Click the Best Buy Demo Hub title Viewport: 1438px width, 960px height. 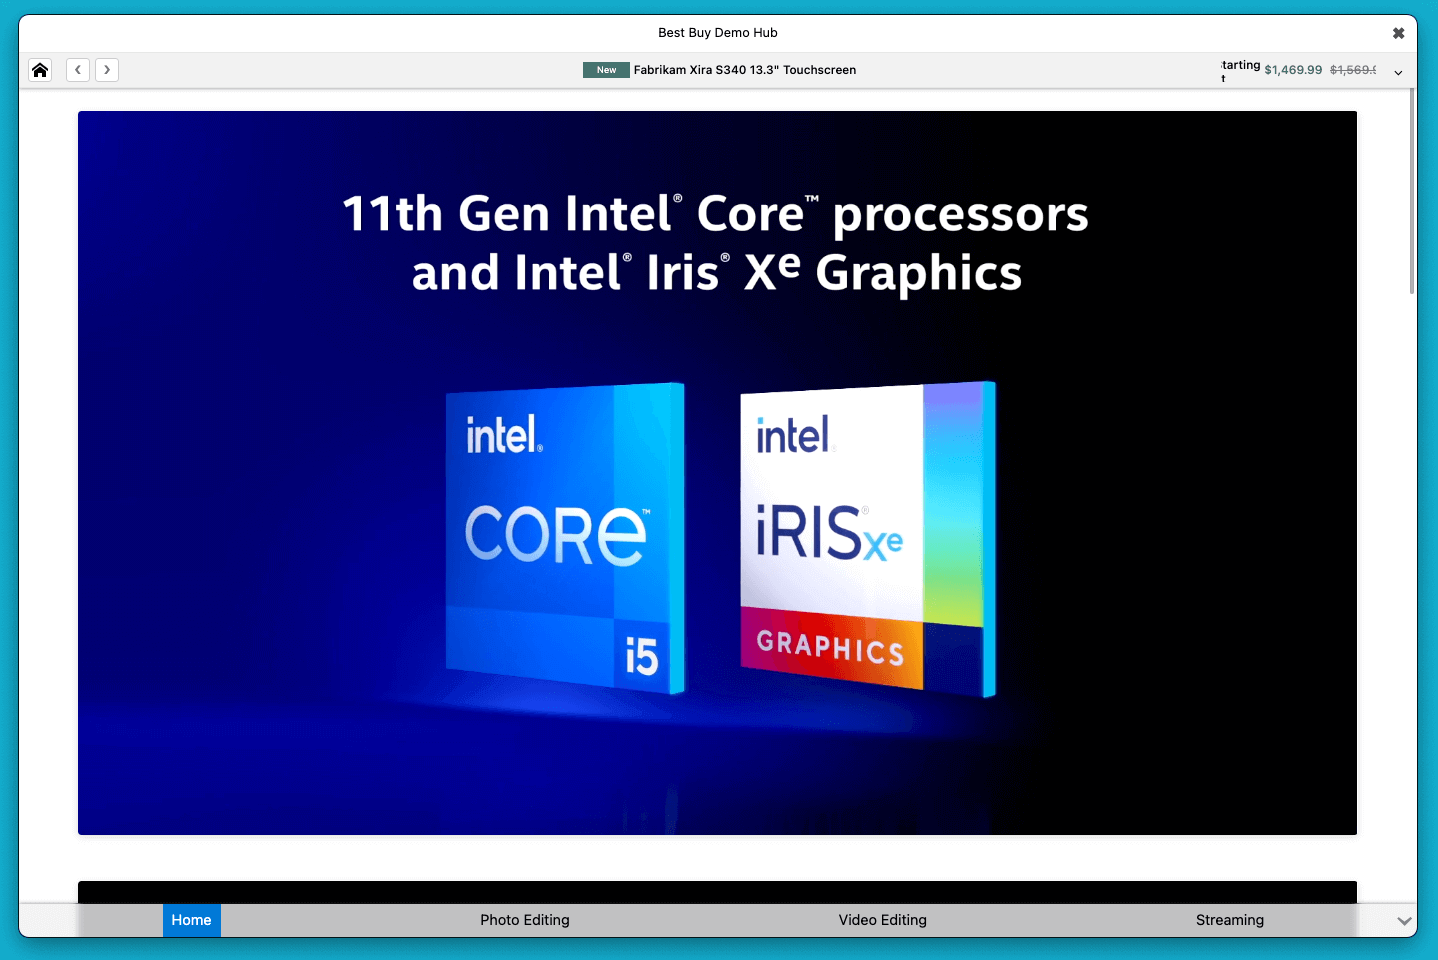(x=717, y=33)
